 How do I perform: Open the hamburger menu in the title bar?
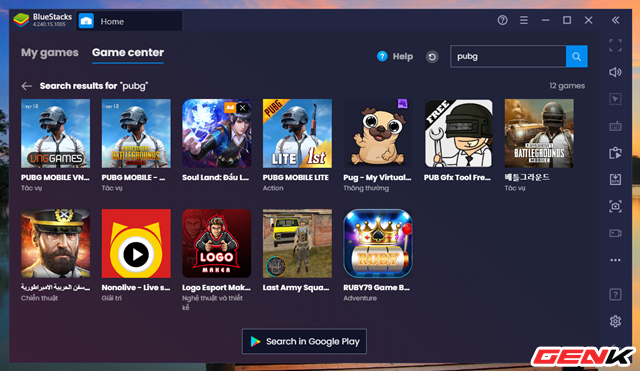tap(524, 20)
